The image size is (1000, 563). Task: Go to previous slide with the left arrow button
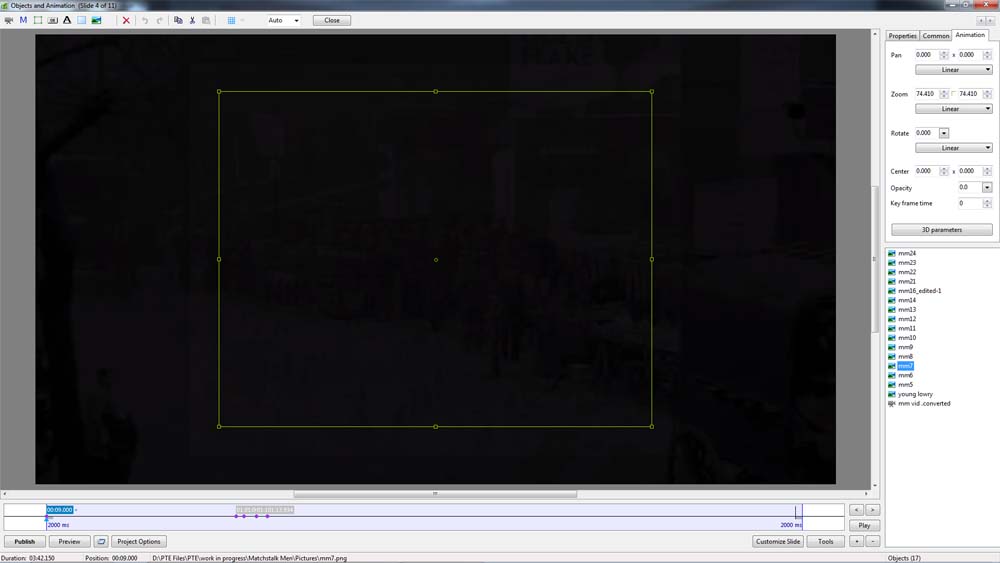pos(857,510)
